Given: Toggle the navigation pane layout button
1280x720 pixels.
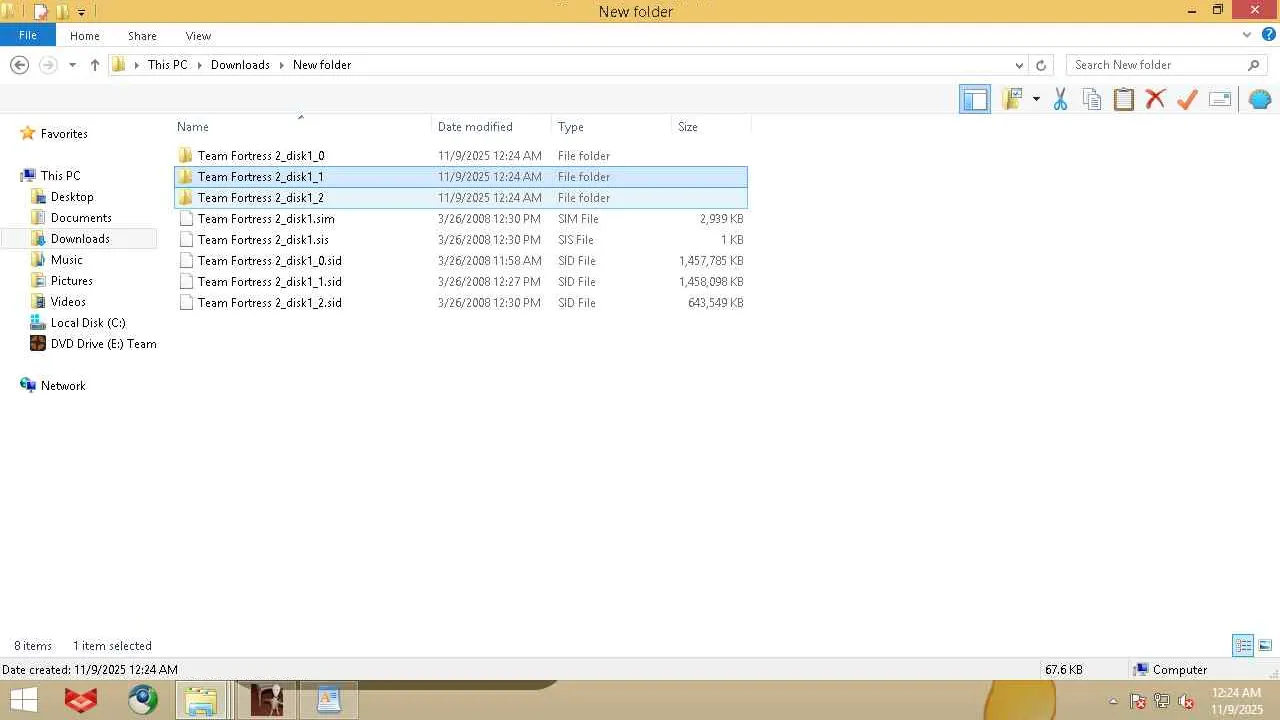Looking at the screenshot, I should pyautogui.click(x=975, y=99).
